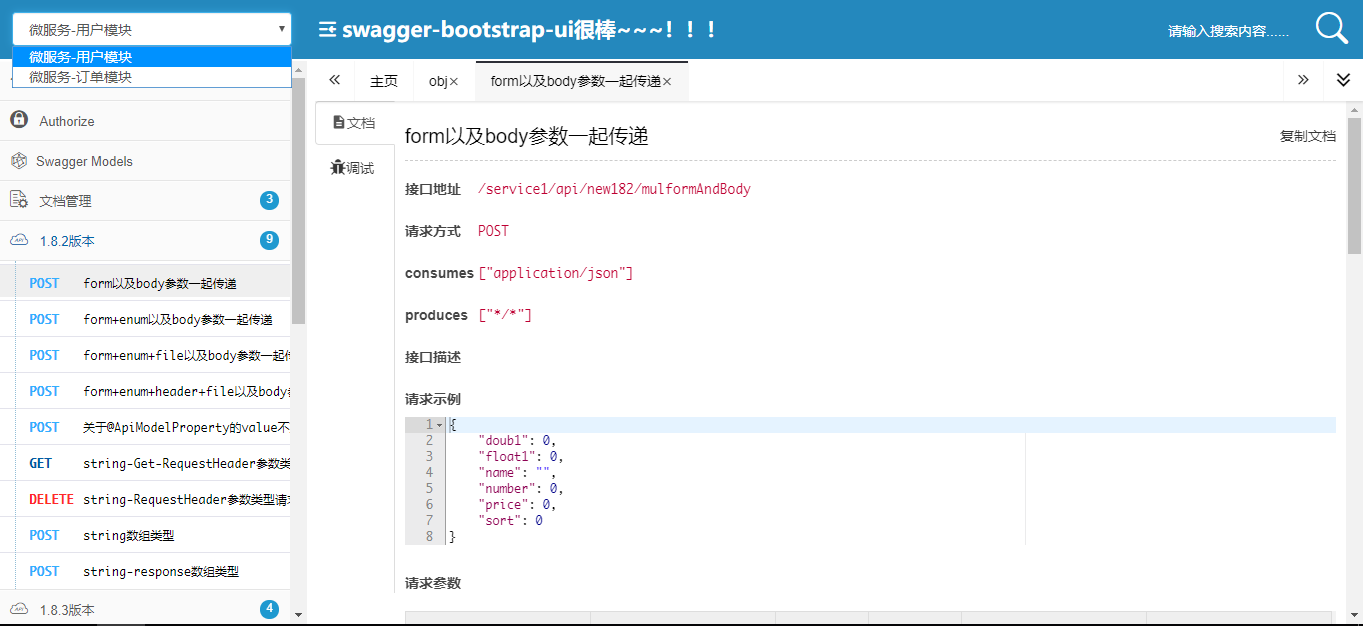Click the Authorize lock icon

[x=19, y=120]
